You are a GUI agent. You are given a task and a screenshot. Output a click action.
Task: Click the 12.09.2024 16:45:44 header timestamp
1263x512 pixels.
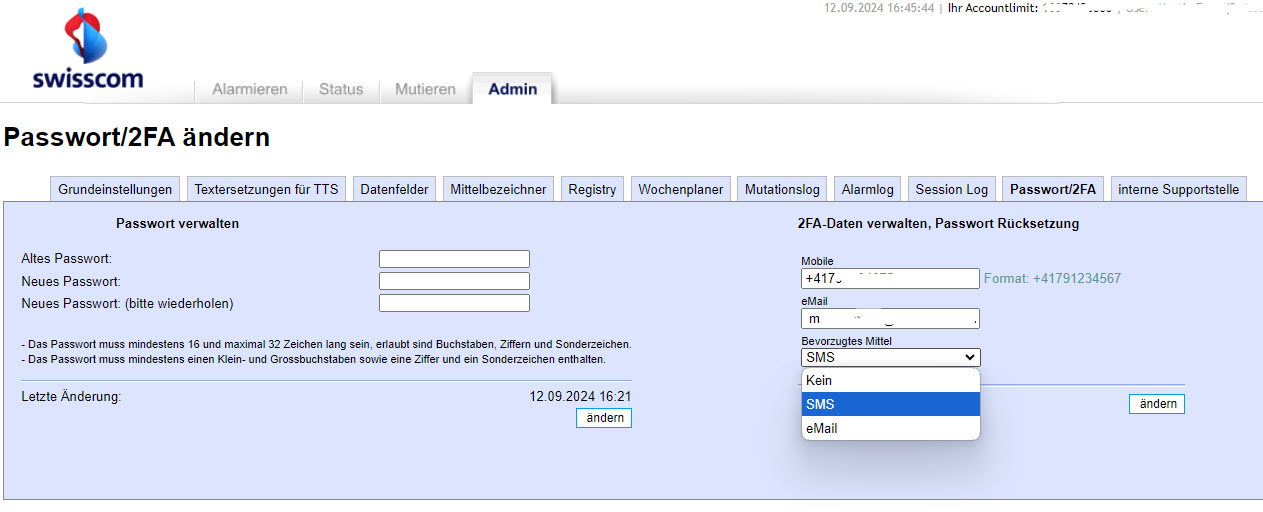(x=879, y=8)
